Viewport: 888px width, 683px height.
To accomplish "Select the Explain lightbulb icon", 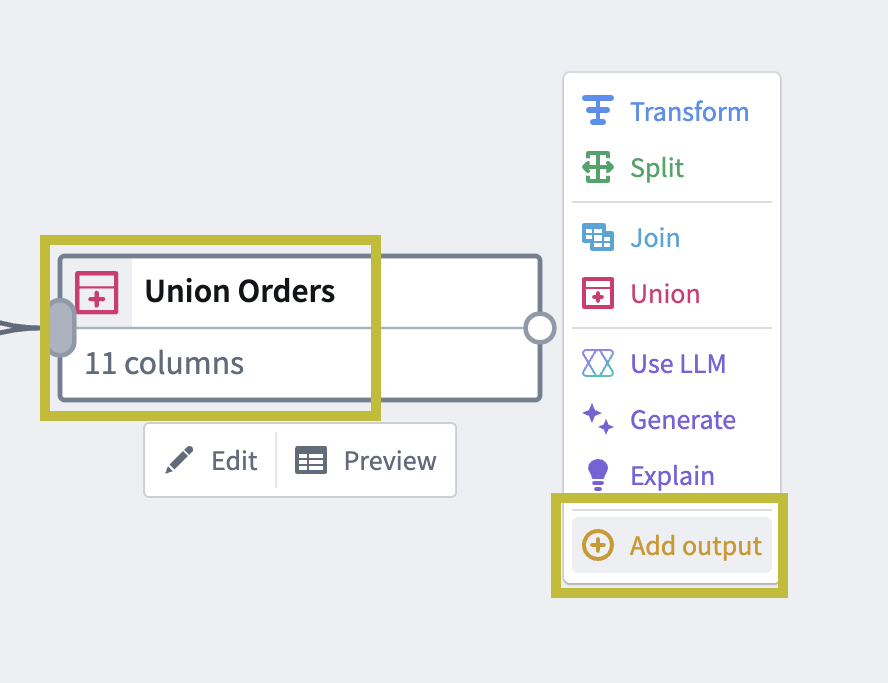I will (x=597, y=475).
